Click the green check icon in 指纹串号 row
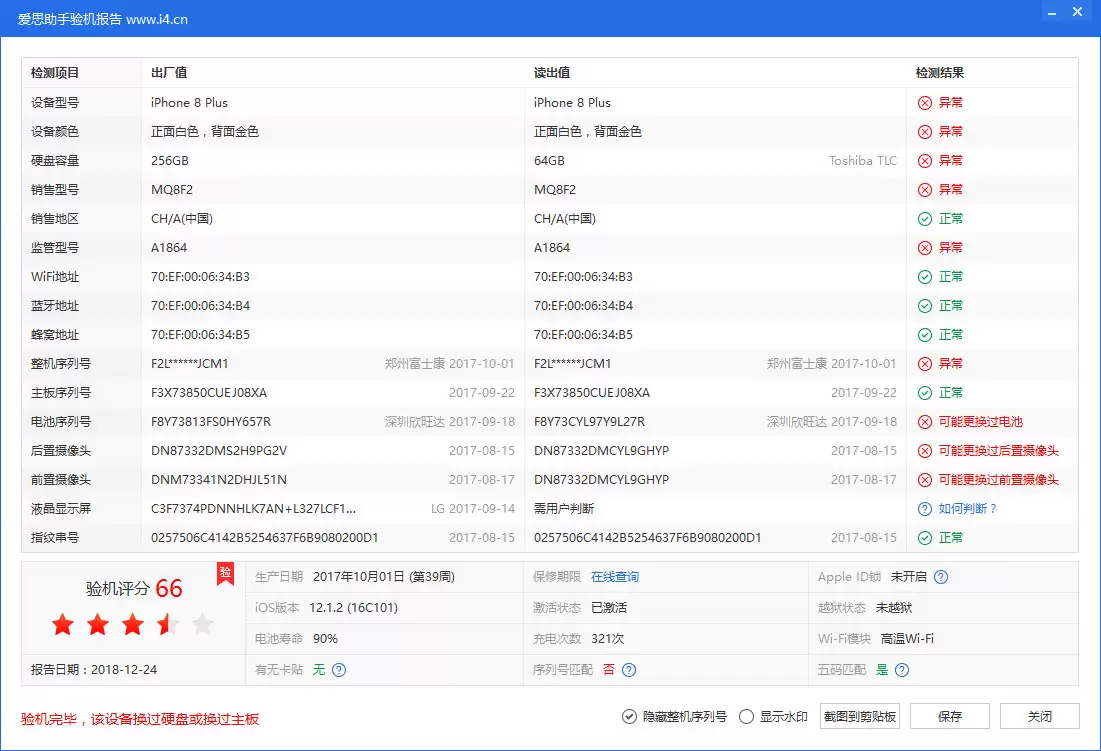 point(925,538)
